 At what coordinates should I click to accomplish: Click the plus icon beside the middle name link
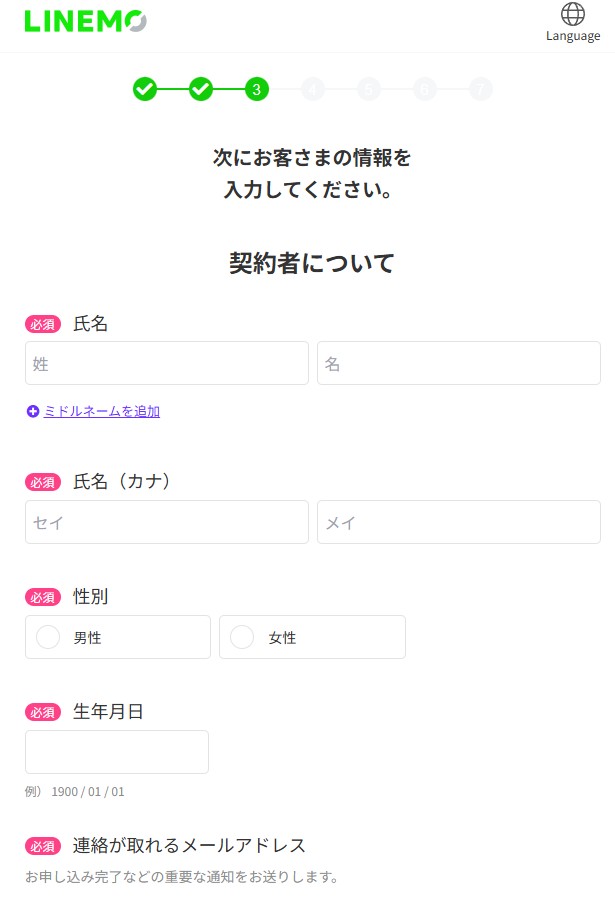coord(31,411)
